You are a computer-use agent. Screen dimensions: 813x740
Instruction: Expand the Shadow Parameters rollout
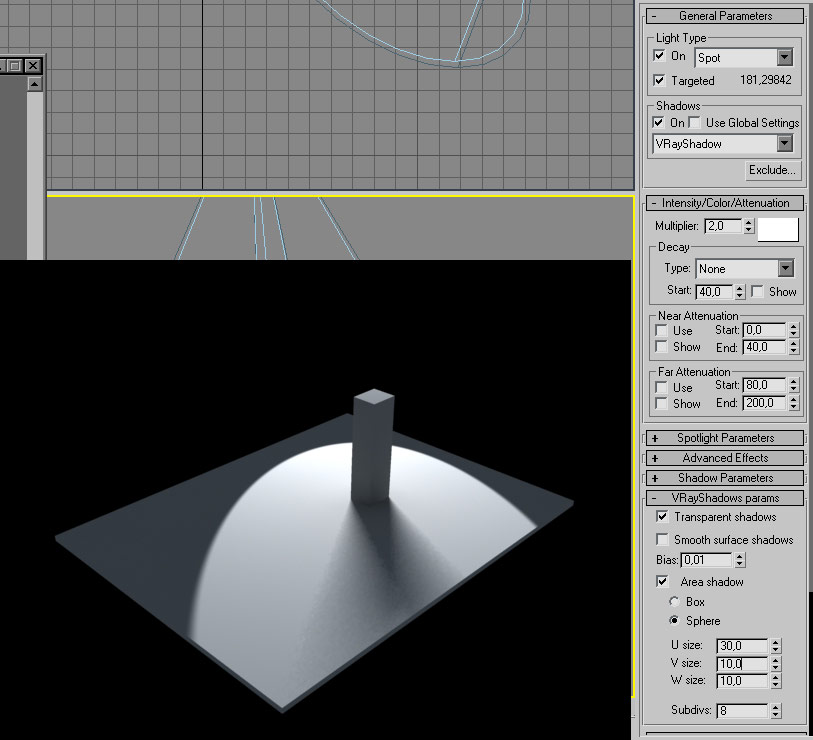(x=725, y=478)
